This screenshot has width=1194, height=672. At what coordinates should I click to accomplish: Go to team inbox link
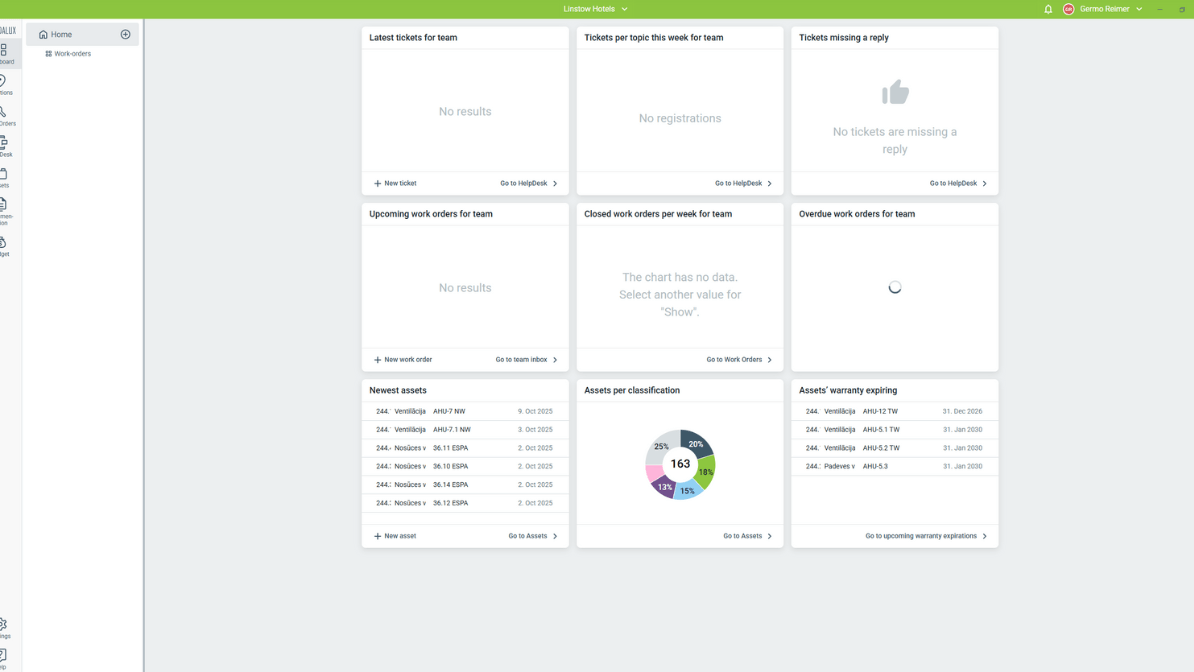(x=526, y=359)
